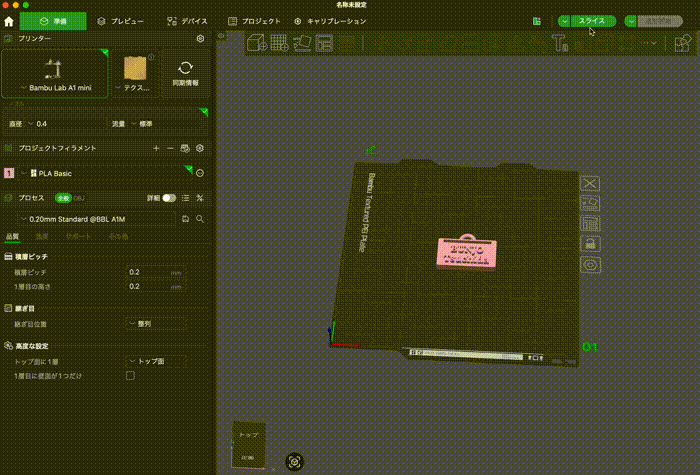Click the plate lock icon beside bed
Screen dimensions: 700x475
click(590, 244)
